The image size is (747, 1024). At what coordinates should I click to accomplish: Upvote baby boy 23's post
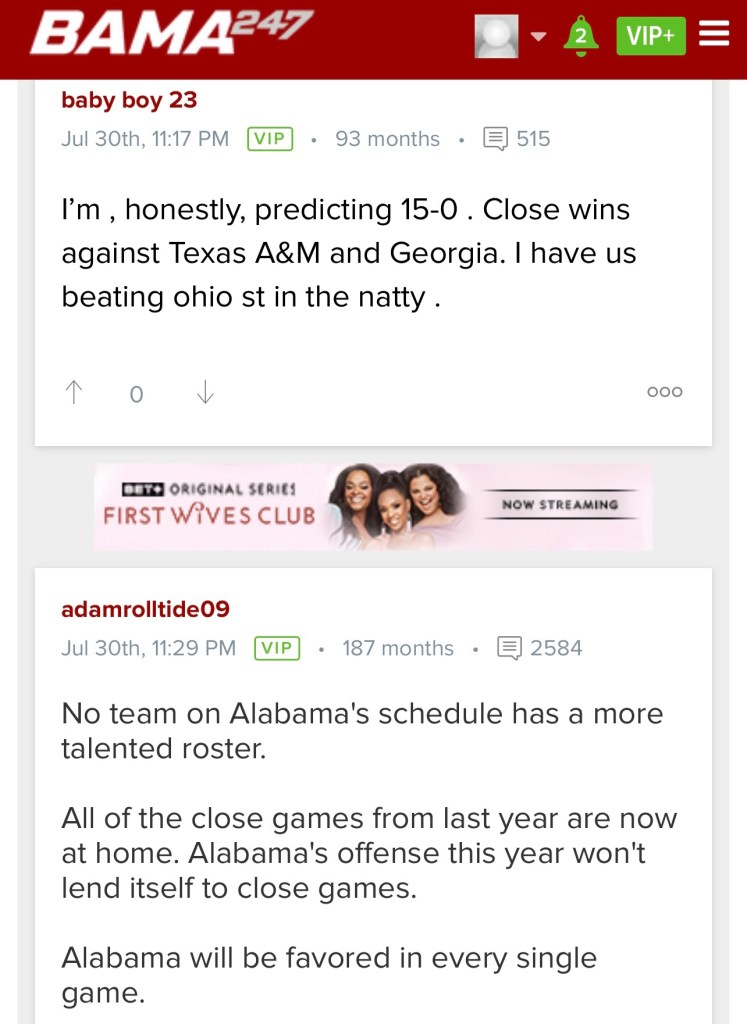coord(74,393)
